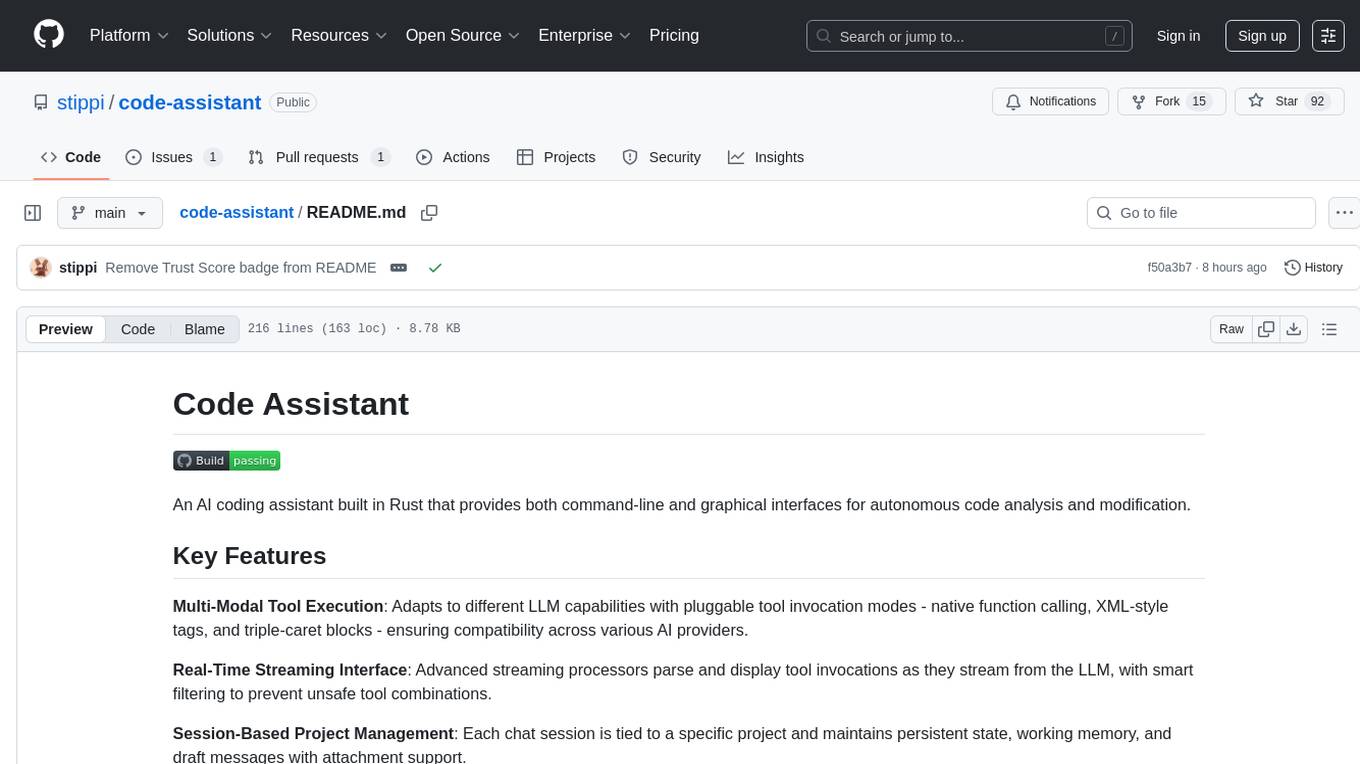Open commit f50a3b7
Viewport: 1360px width, 764px height.
pyautogui.click(x=1169, y=267)
